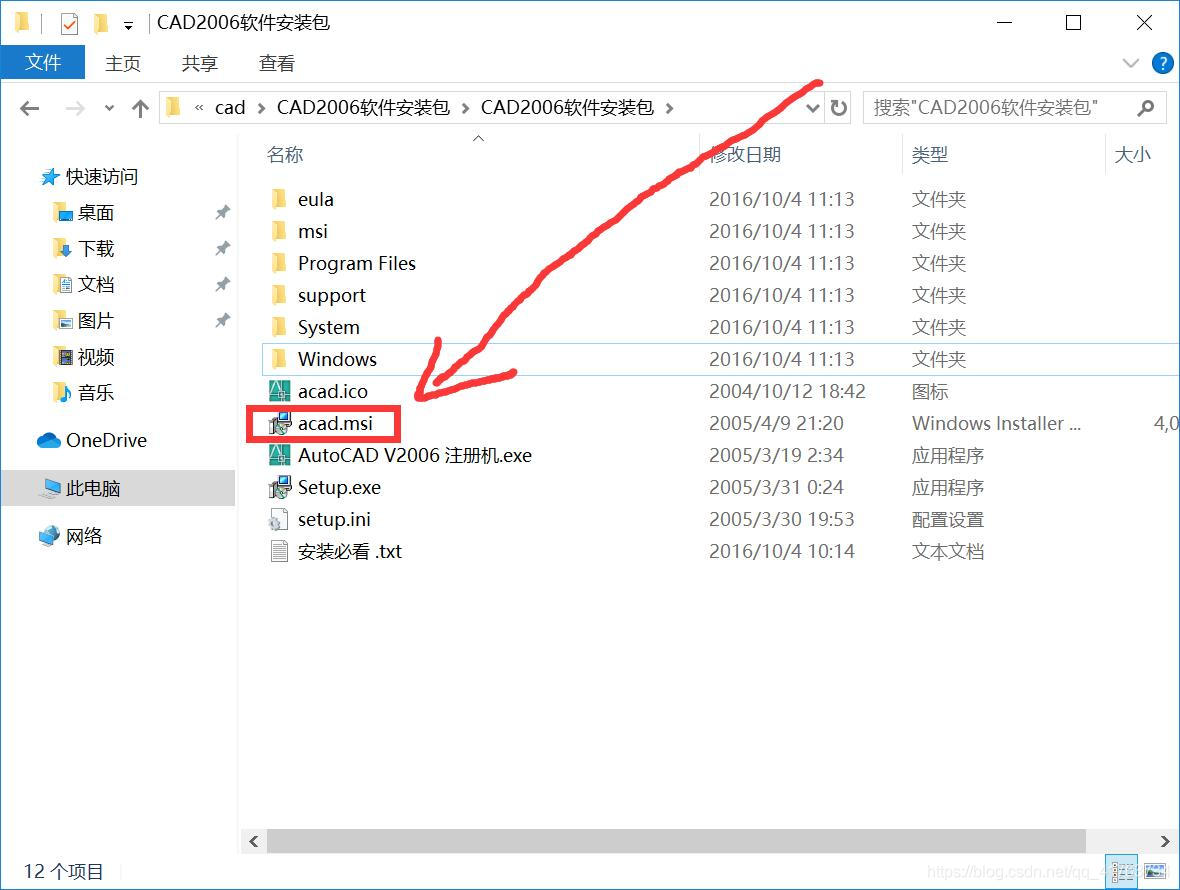The width and height of the screenshot is (1180, 890).
Task: Switch to large icons view in status bar
Action: point(1155,872)
